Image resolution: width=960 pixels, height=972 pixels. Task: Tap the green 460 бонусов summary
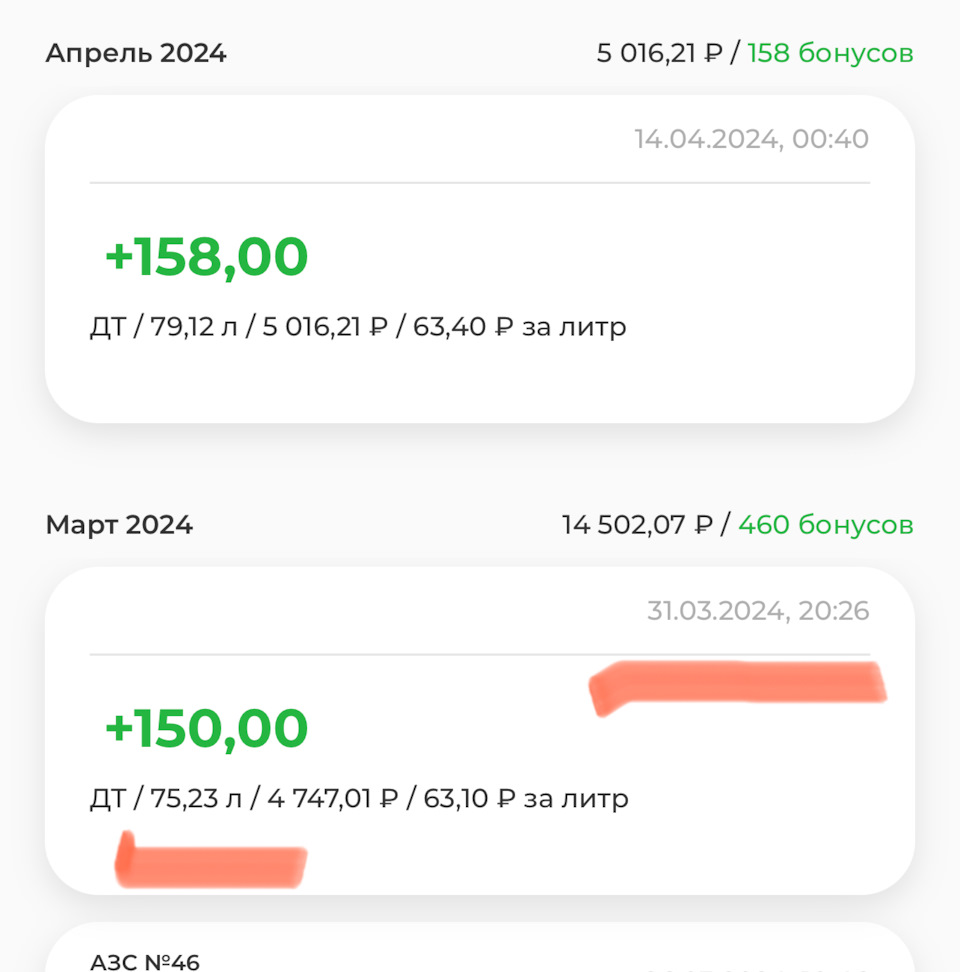pos(825,524)
